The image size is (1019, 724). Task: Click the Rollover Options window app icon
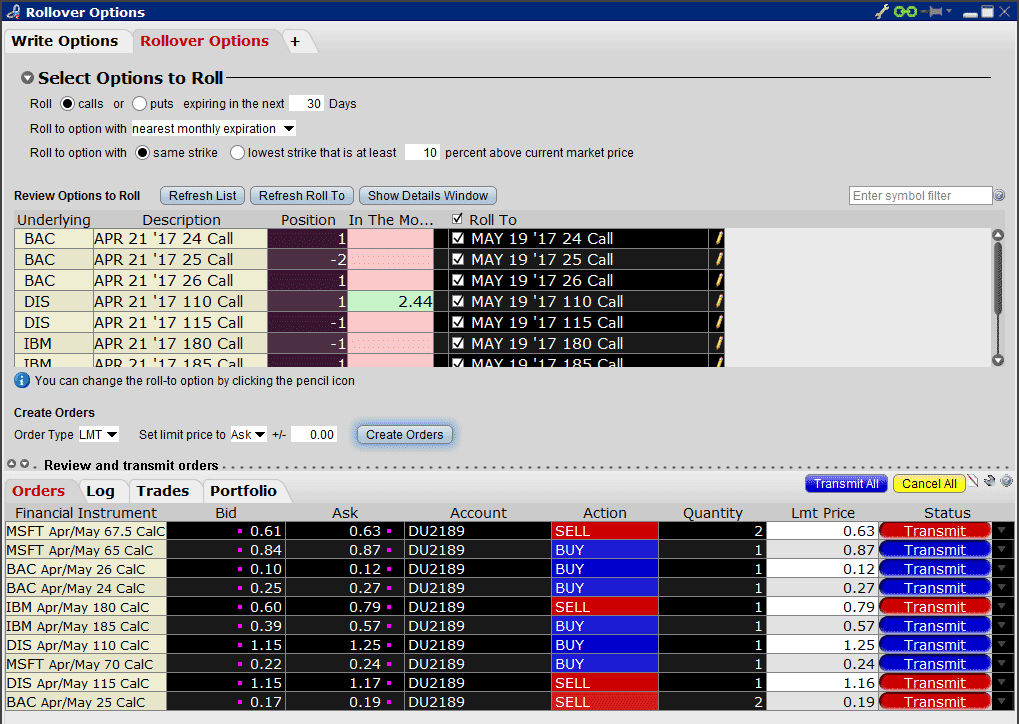pos(13,12)
